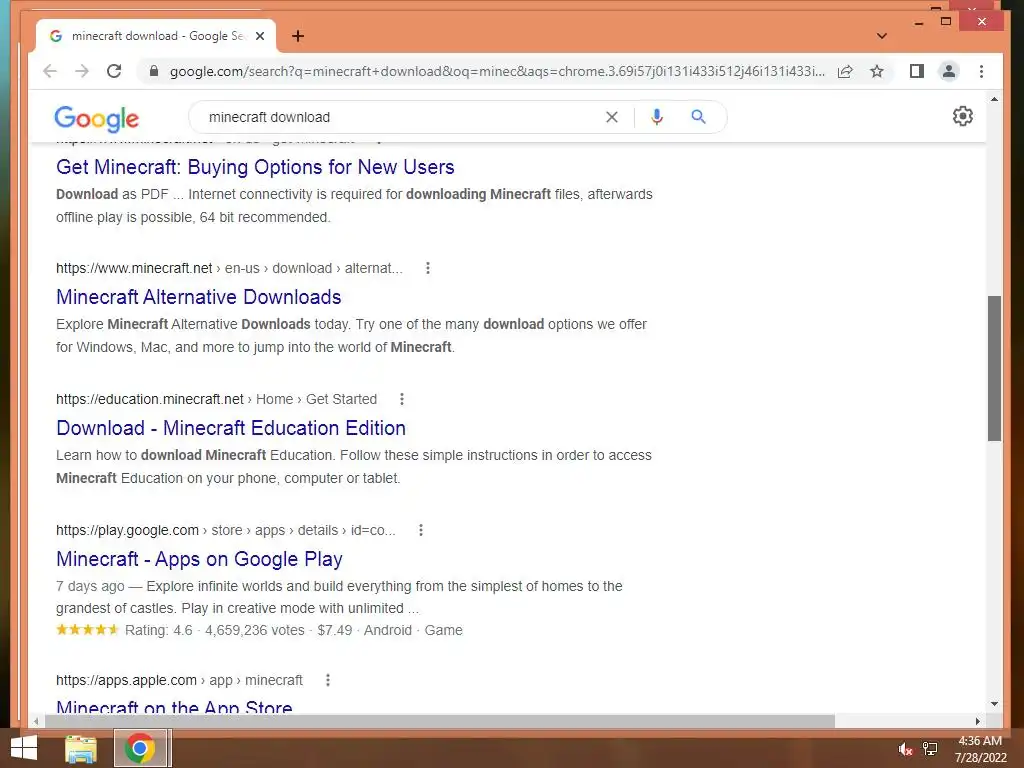Click into the minecraft download search field
Screen dimensions: 1024x768
[398, 117]
